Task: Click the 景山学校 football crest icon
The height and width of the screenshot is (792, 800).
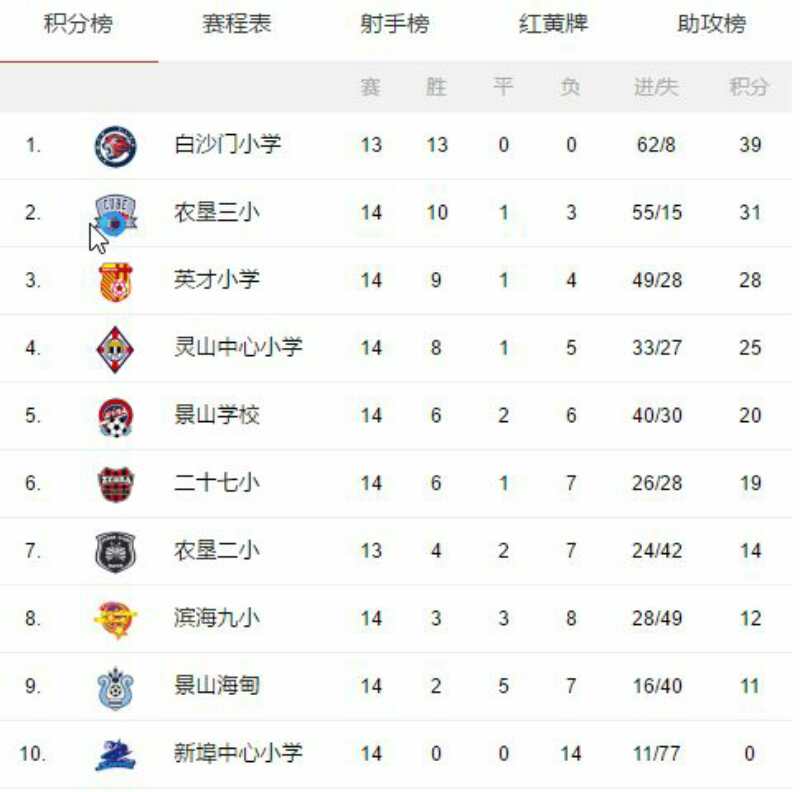Action: pyautogui.click(x=116, y=418)
